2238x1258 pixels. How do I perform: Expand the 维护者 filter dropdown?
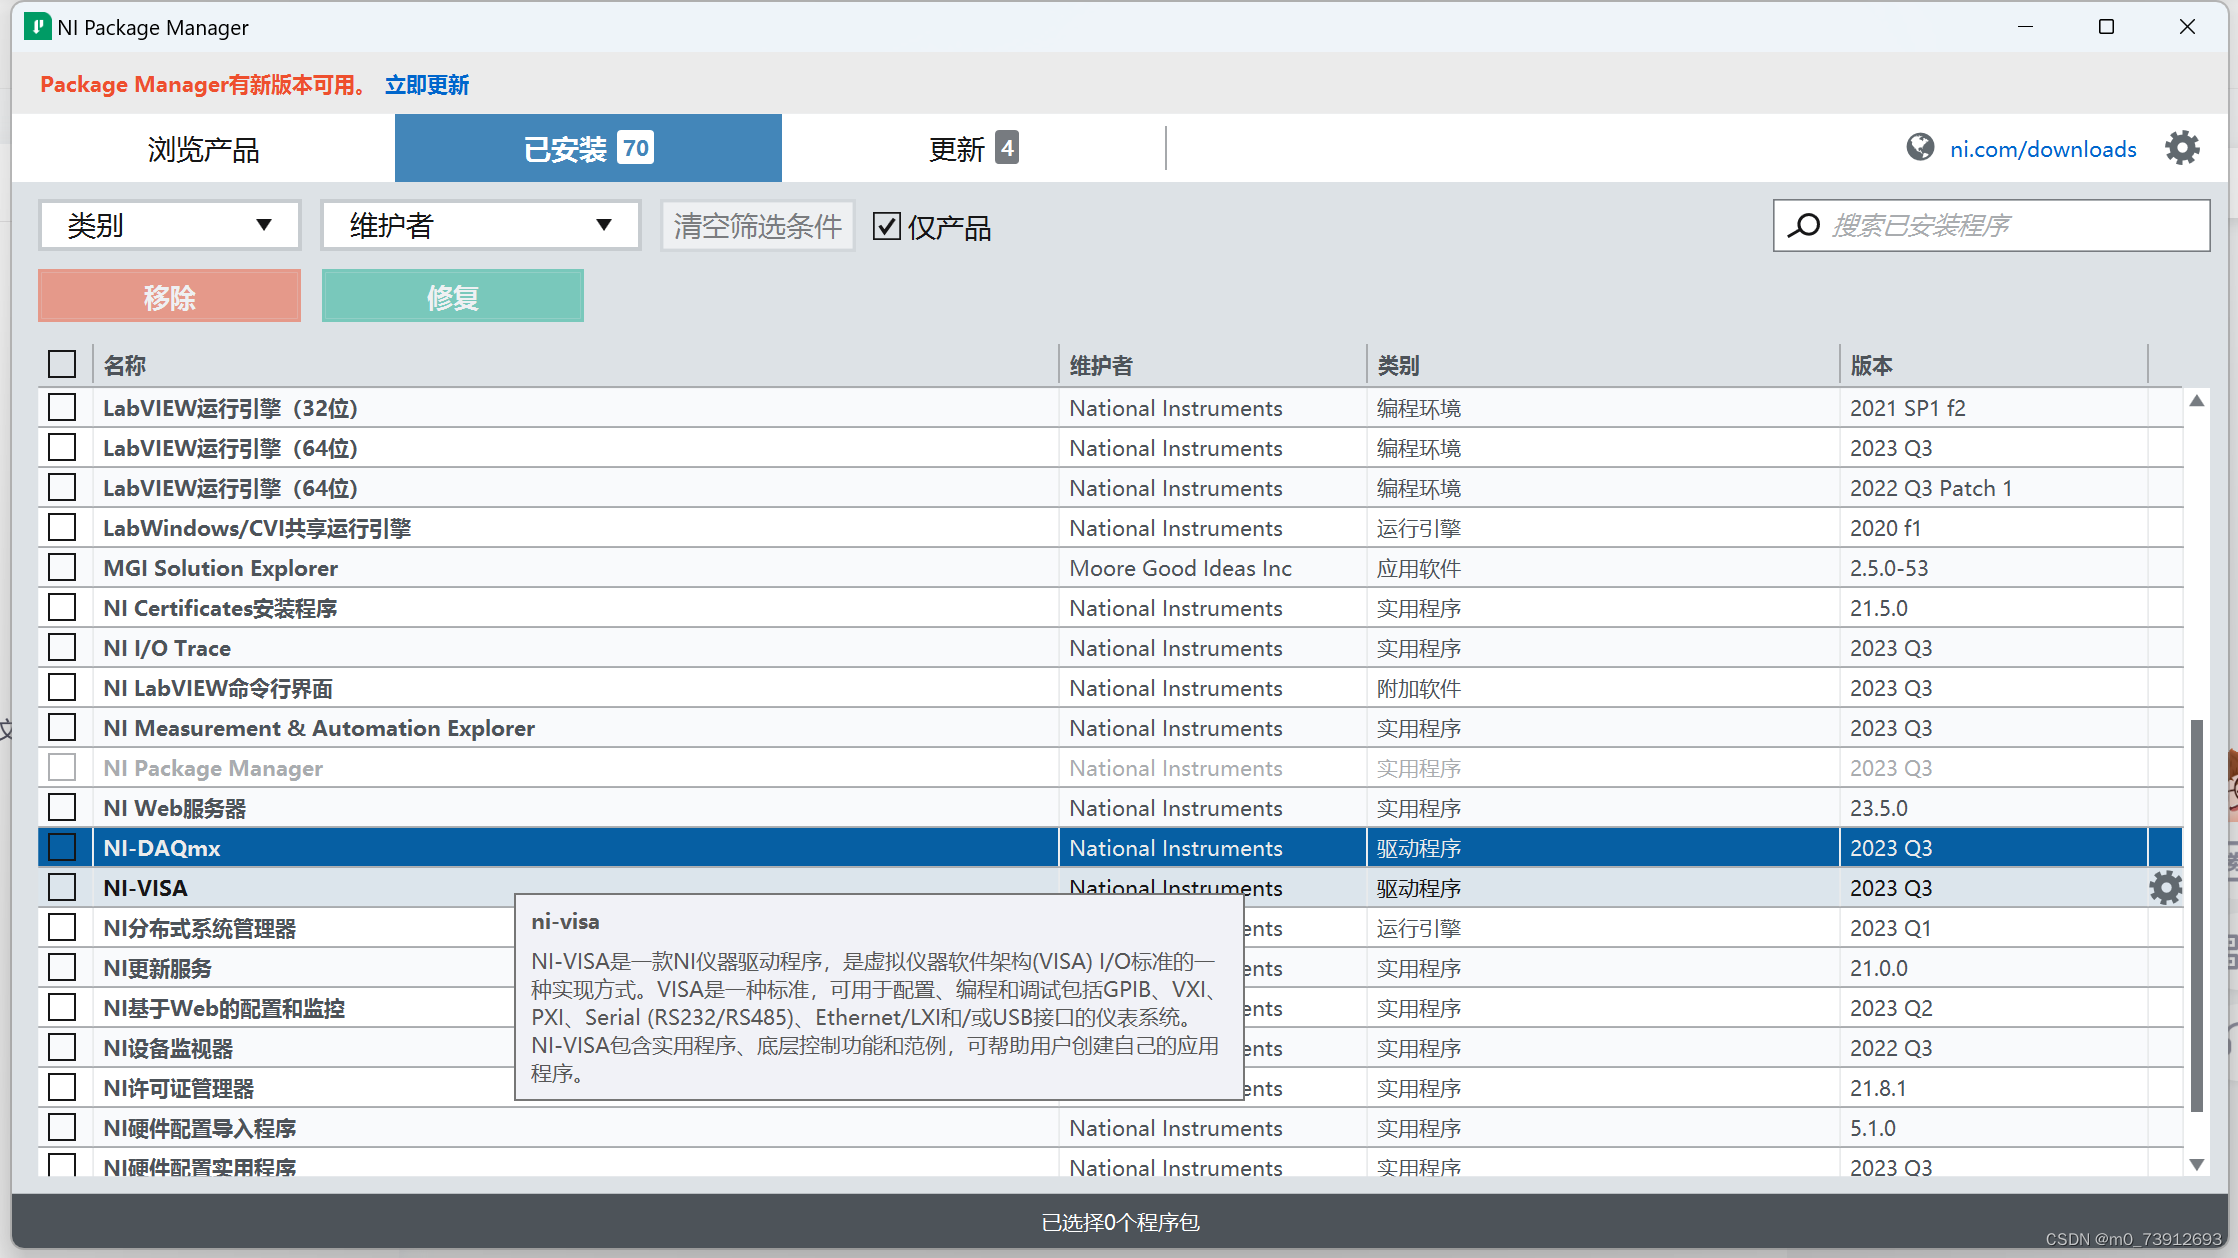point(480,225)
